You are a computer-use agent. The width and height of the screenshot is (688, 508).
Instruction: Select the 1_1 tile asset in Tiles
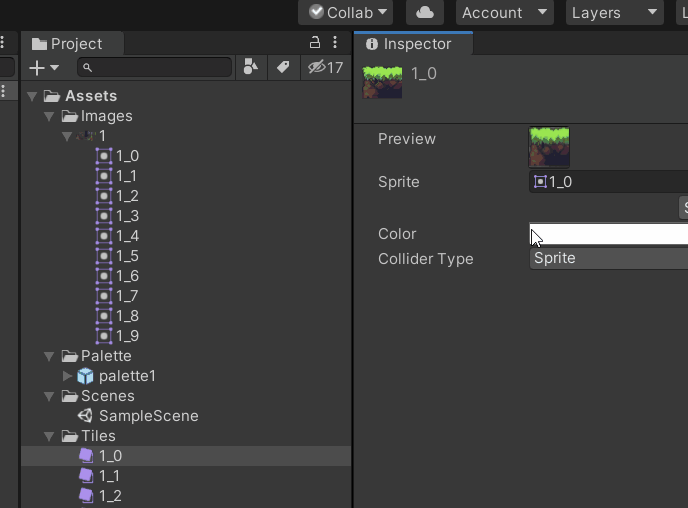tap(109, 476)
